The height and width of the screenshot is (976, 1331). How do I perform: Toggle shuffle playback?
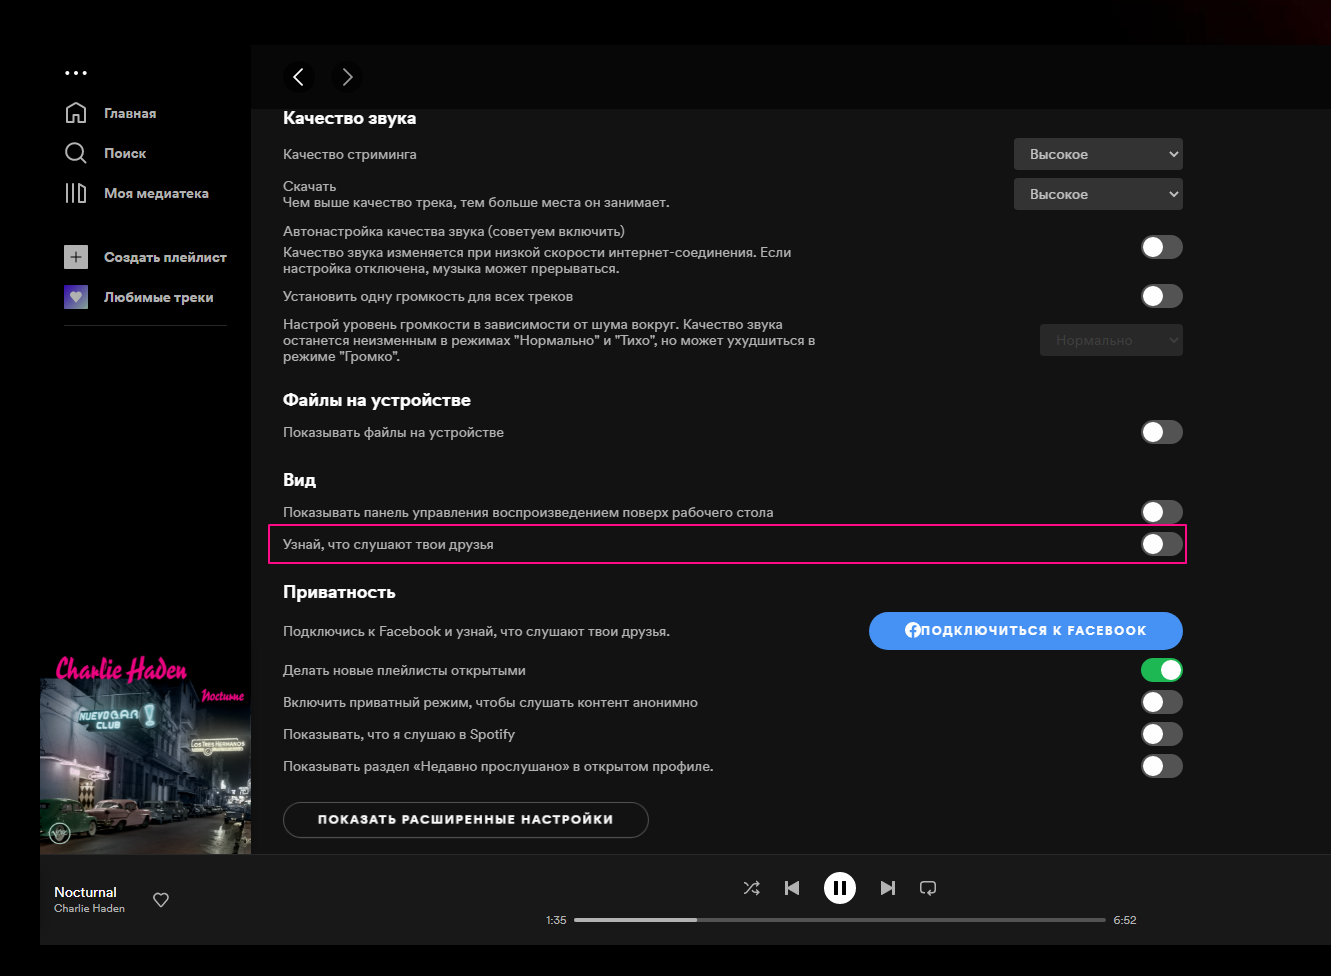pos(752,888)
